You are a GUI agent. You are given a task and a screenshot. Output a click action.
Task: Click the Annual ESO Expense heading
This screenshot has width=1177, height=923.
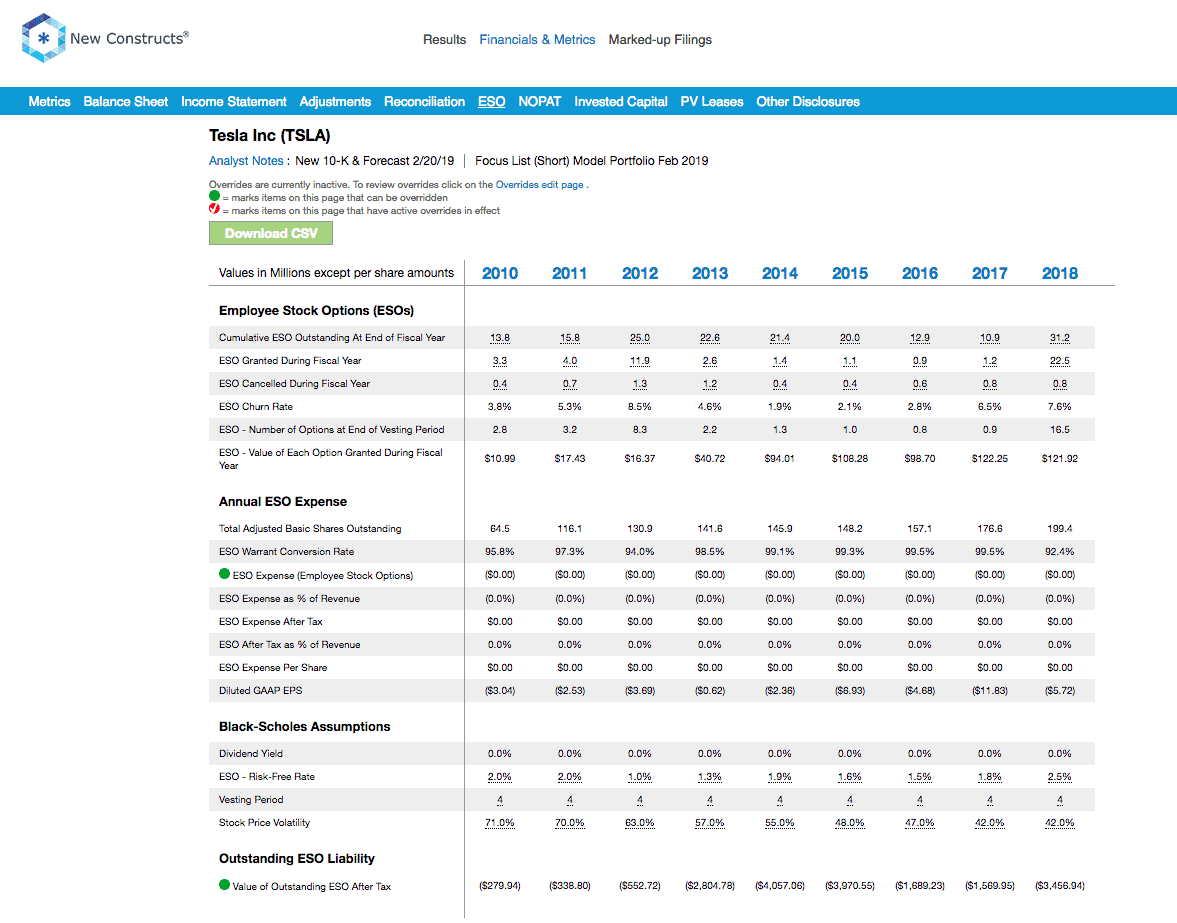click(283, 501)
